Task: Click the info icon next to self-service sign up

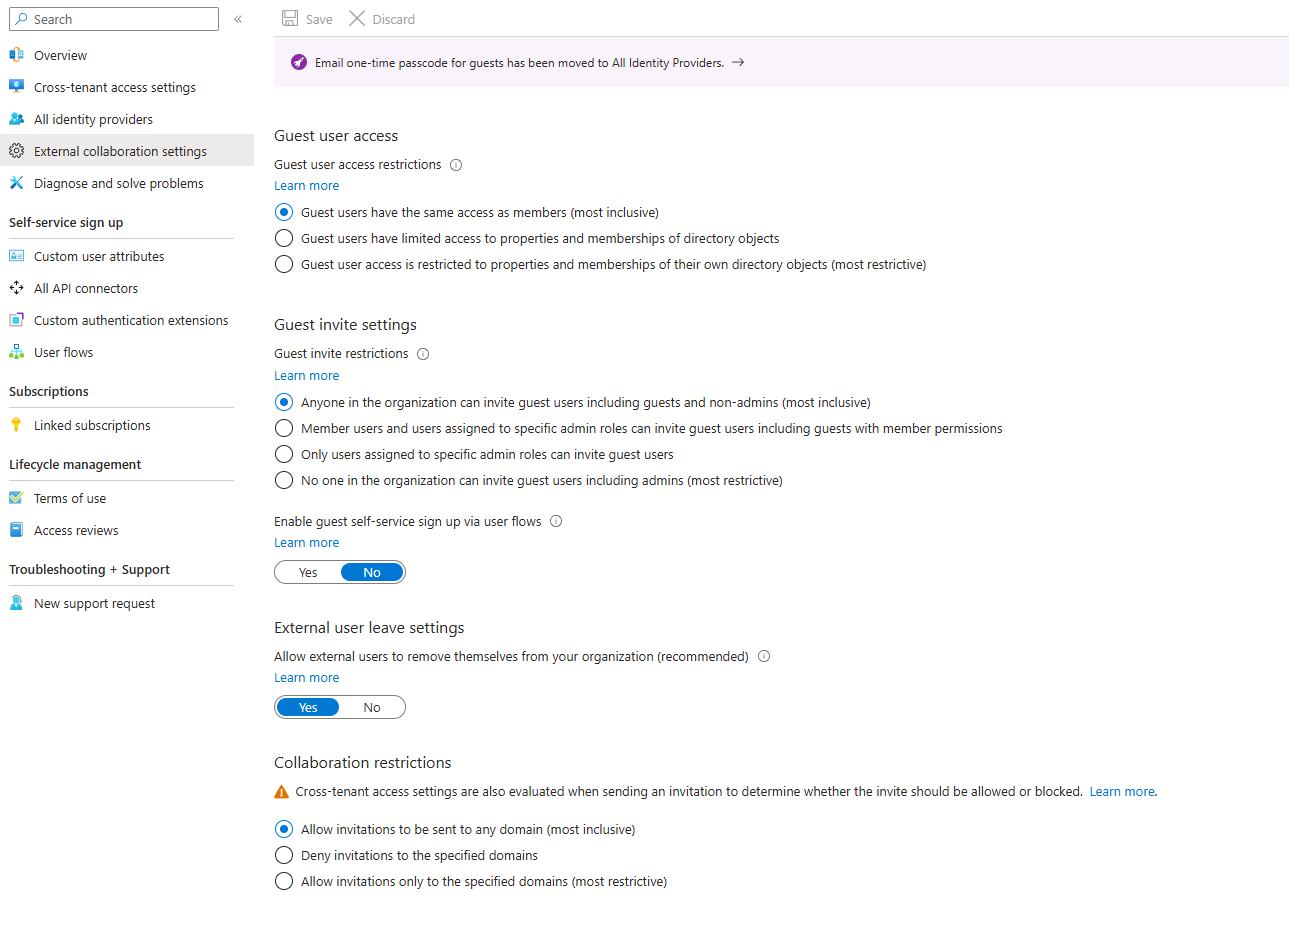Action: [x=556, y=521]
